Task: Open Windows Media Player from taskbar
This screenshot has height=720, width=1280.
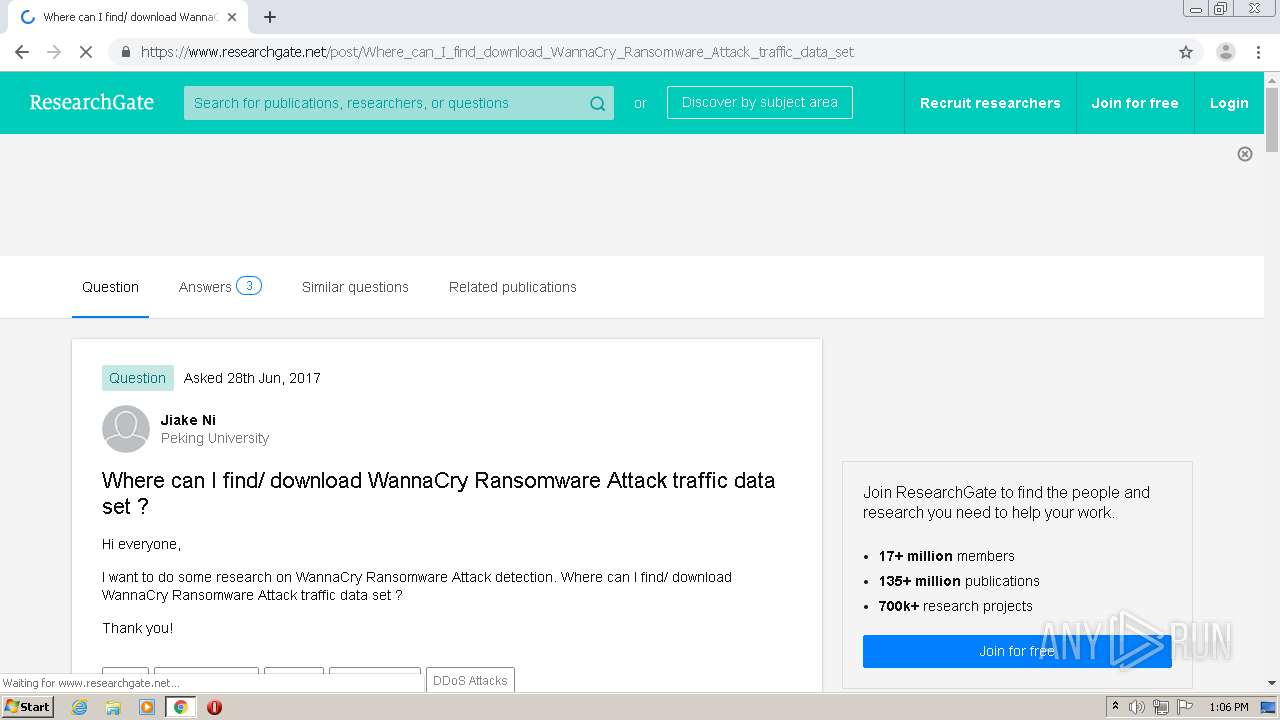Action: pos(147,707)
